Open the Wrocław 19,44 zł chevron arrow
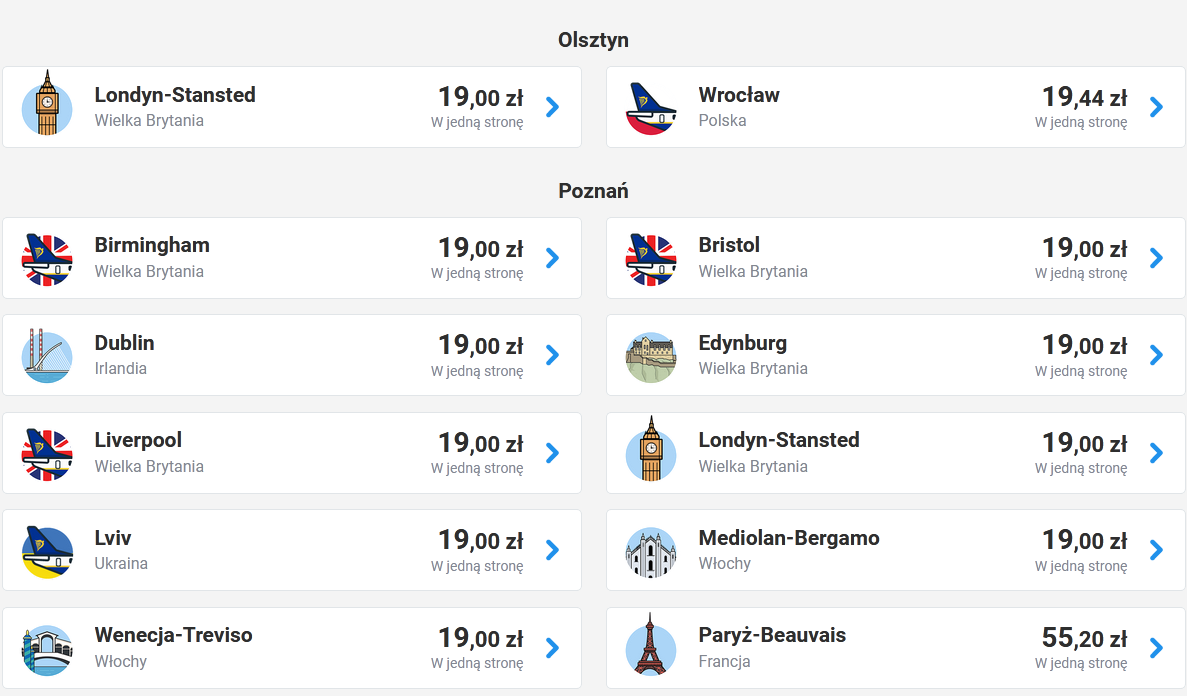Screen dimensions: 1187x696 tap(1156, 107)
